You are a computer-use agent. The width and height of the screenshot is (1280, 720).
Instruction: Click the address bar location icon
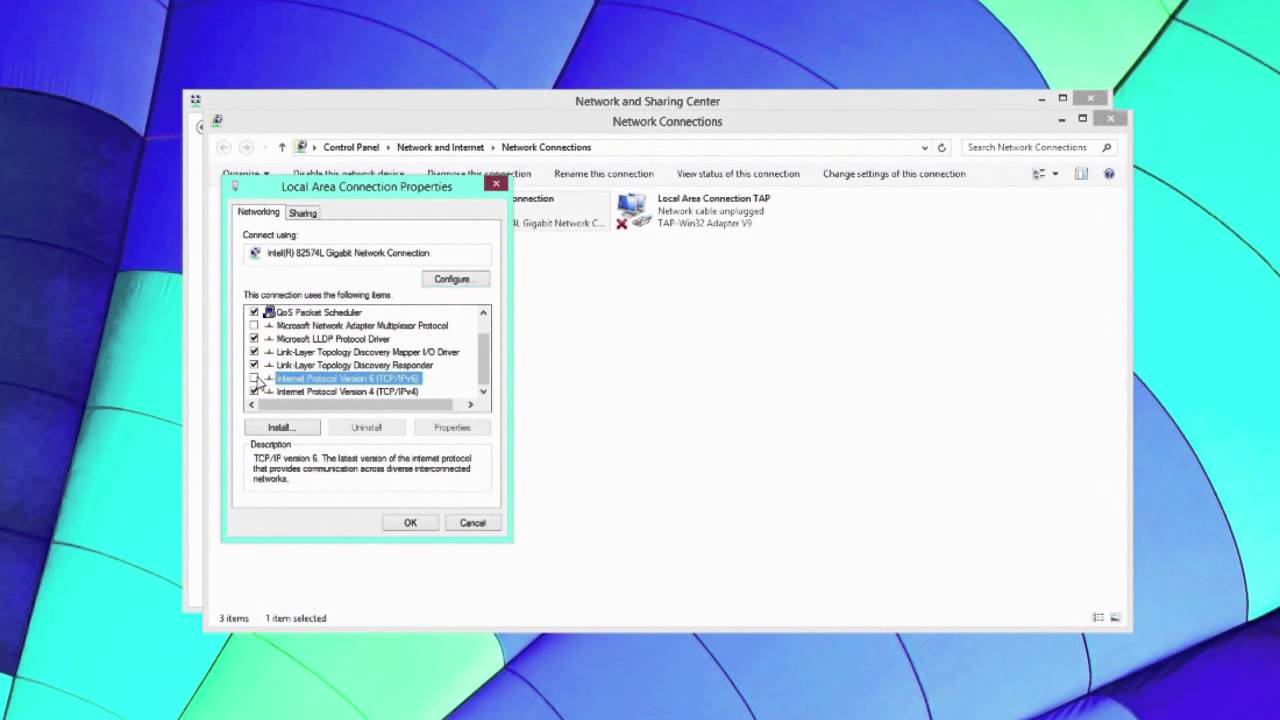[x=302, y=147]
